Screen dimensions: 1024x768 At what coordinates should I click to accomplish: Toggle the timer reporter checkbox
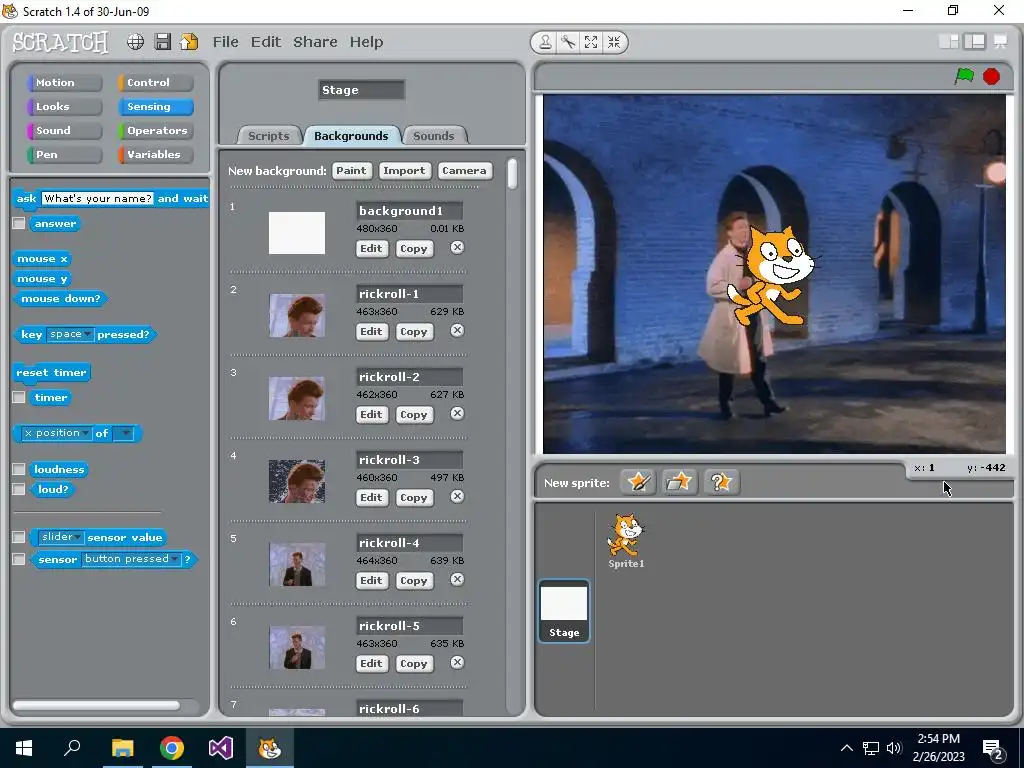19,397
